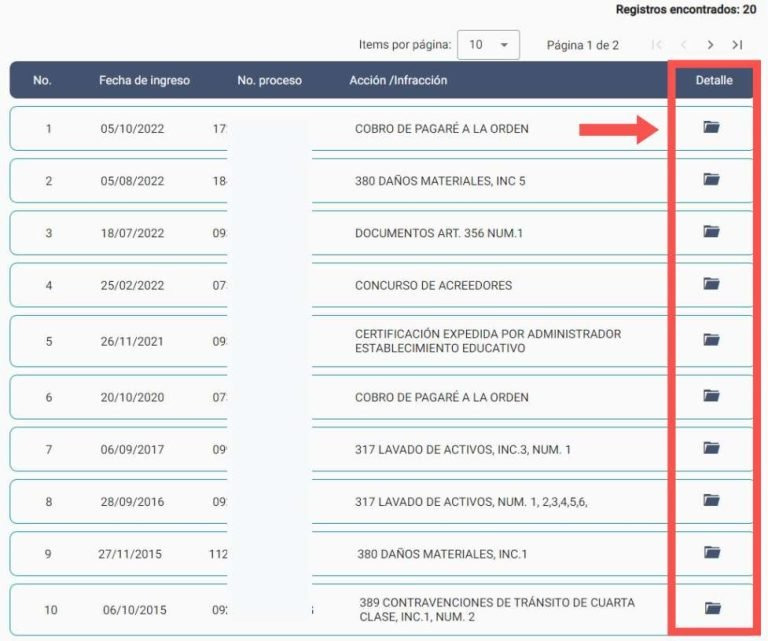This screenshot has width=768, height=641.
Task: Open detail folder for CONTRAVENCIONES DE TRÁNSITO row
Action: [713, 608]
